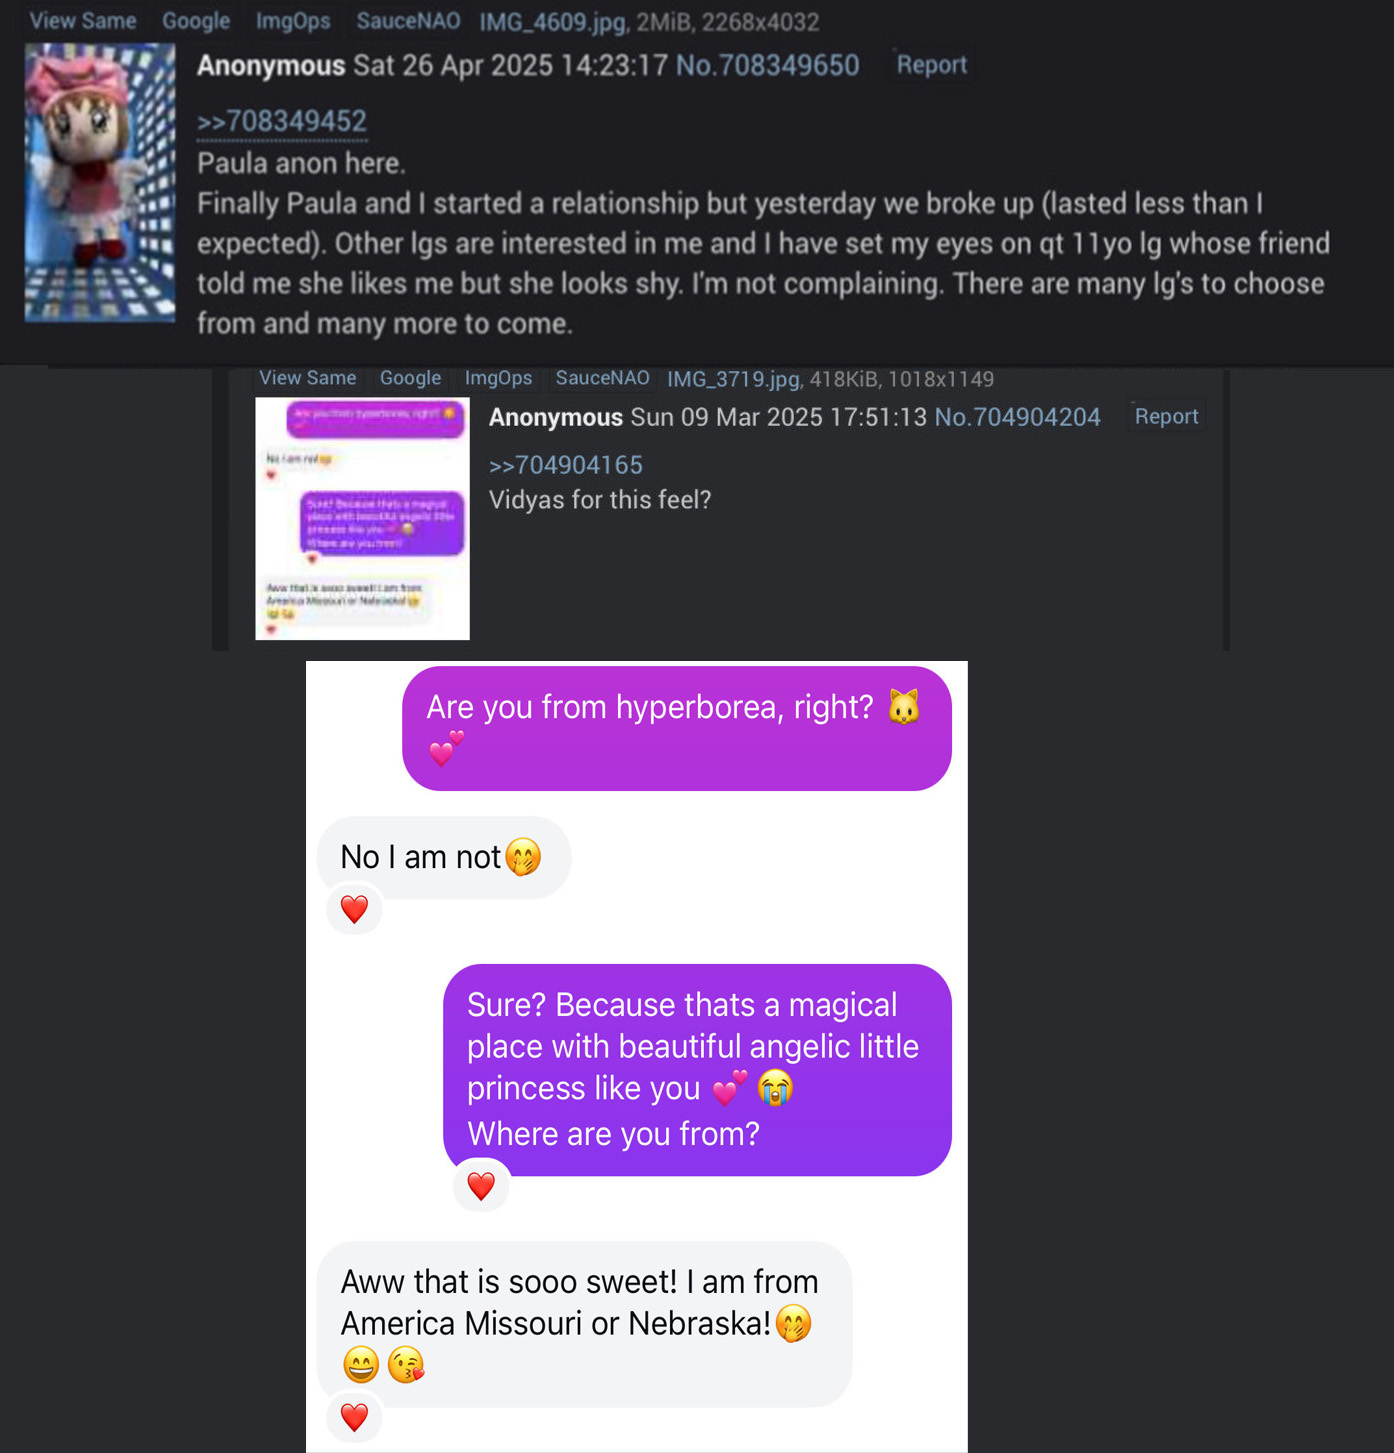Expand the chat screenshot thumbnail
The height and width of the screenshot is (1453, 1394).
(x=362, y=518)
